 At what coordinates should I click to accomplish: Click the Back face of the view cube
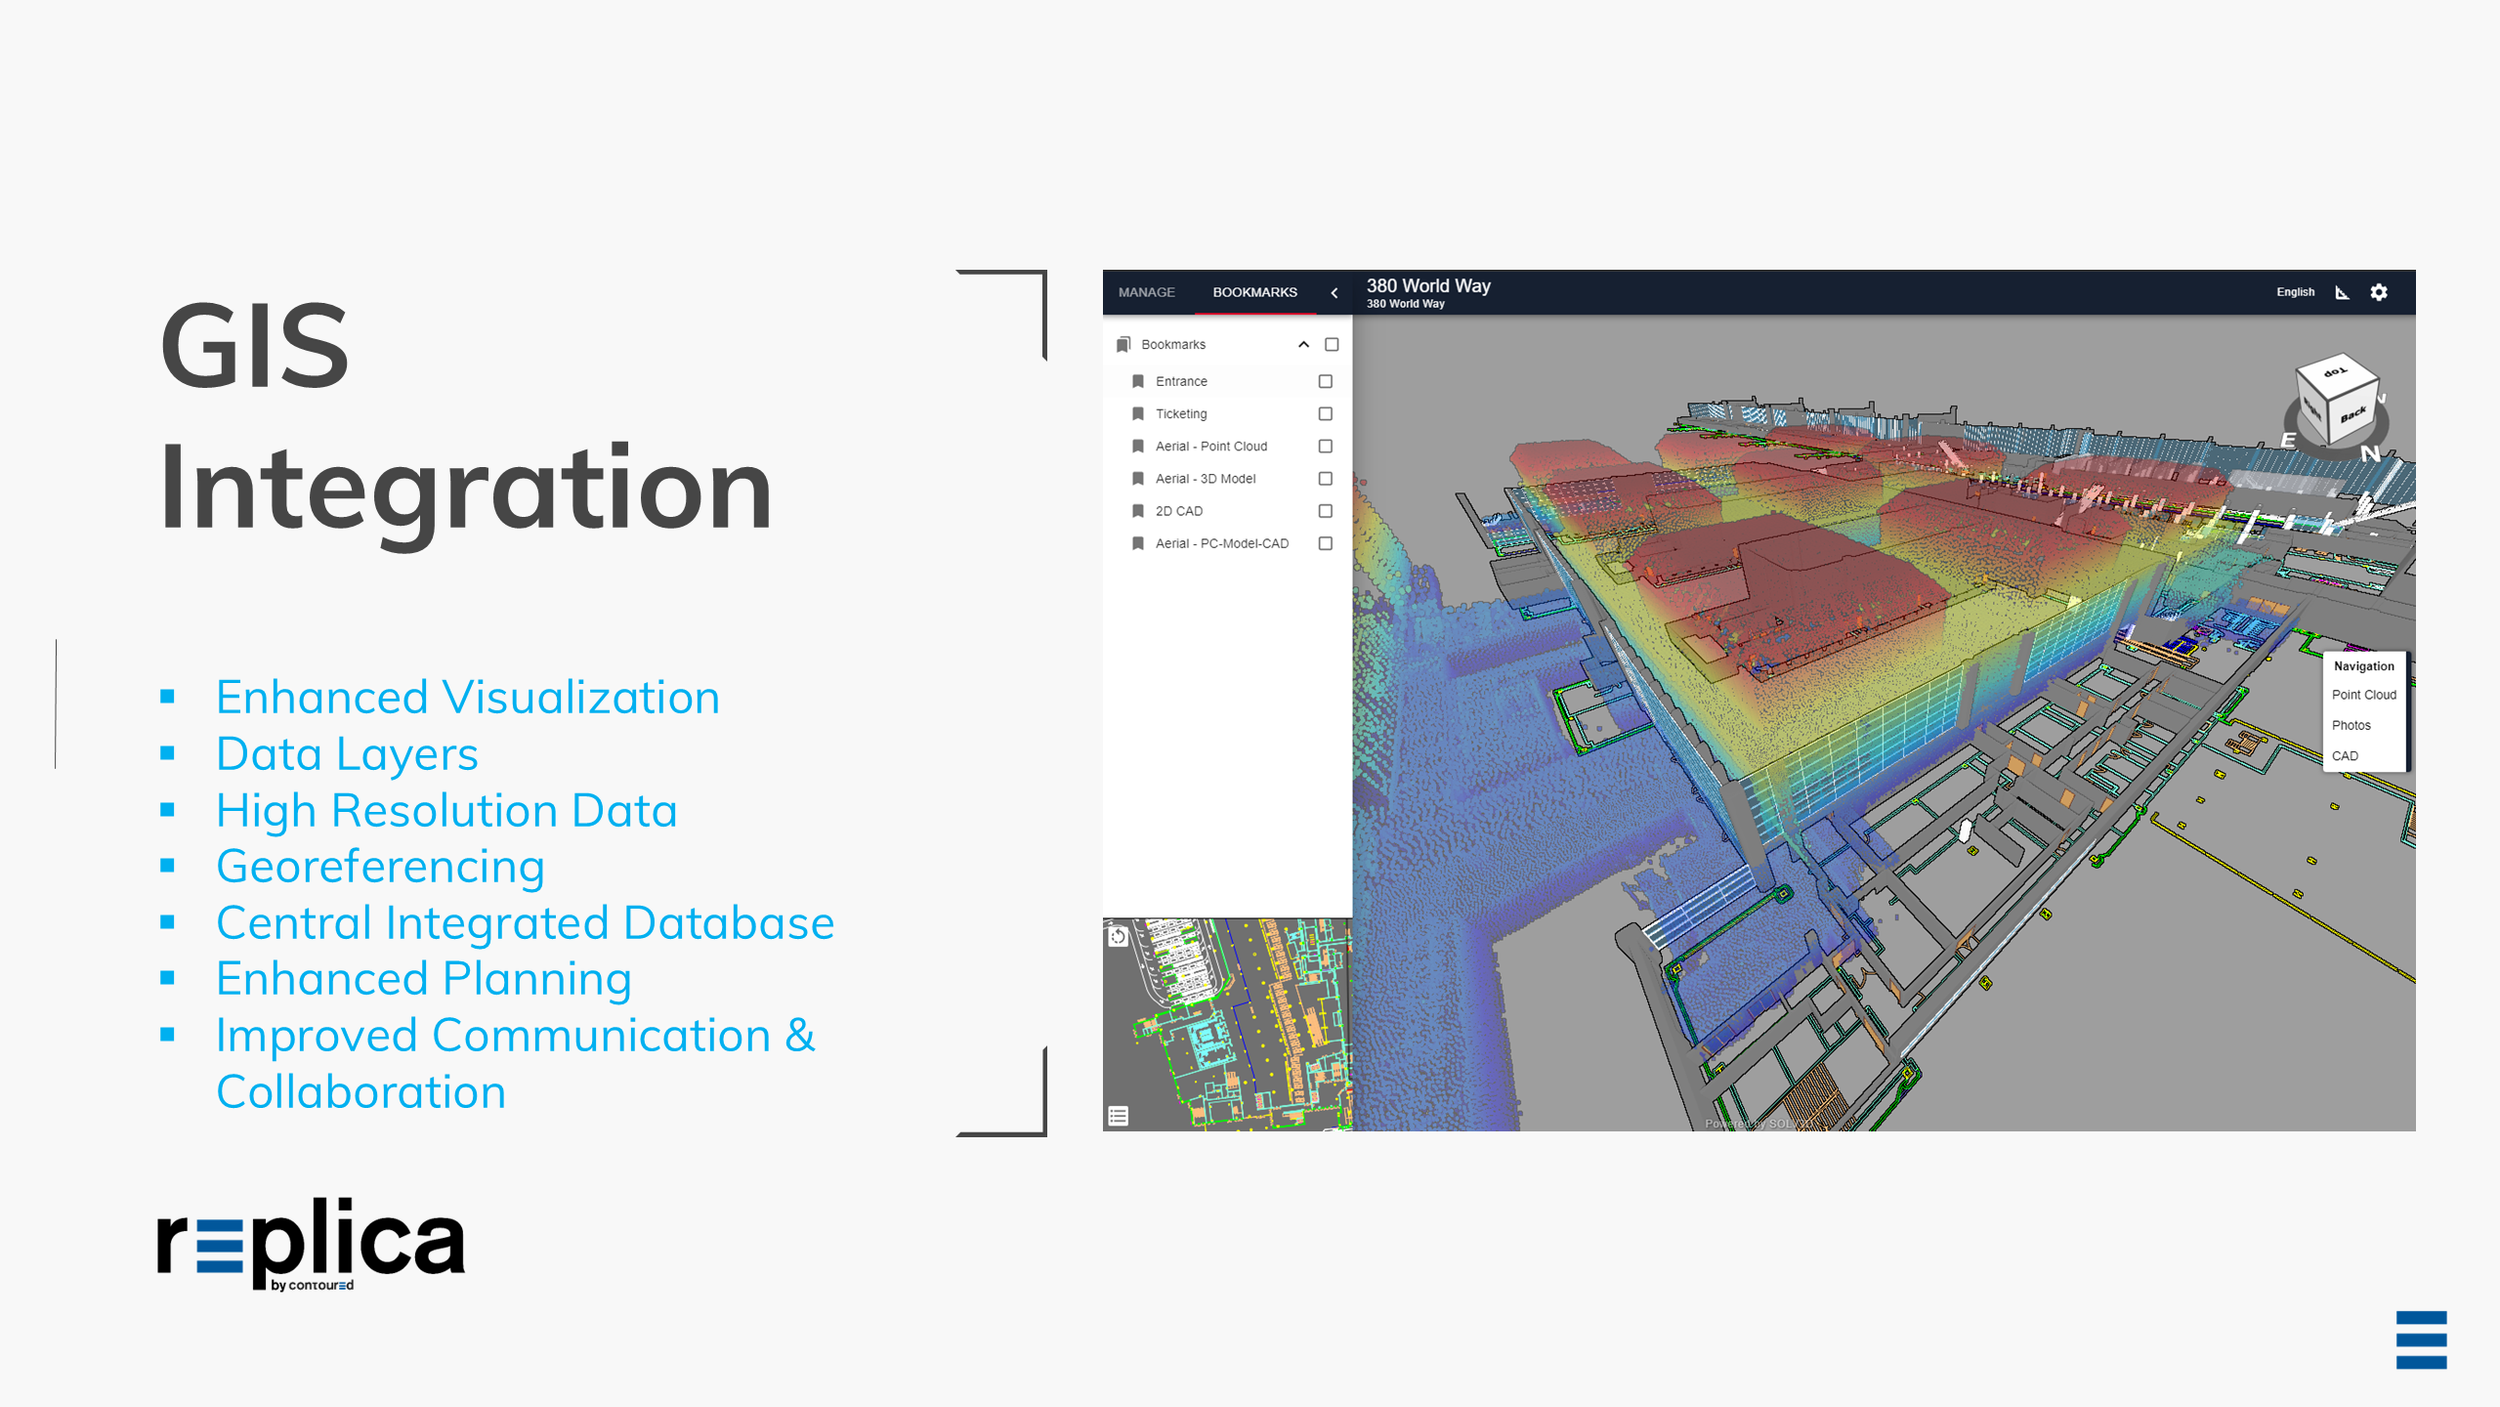pyautogui.click(x=2352, y=414)
